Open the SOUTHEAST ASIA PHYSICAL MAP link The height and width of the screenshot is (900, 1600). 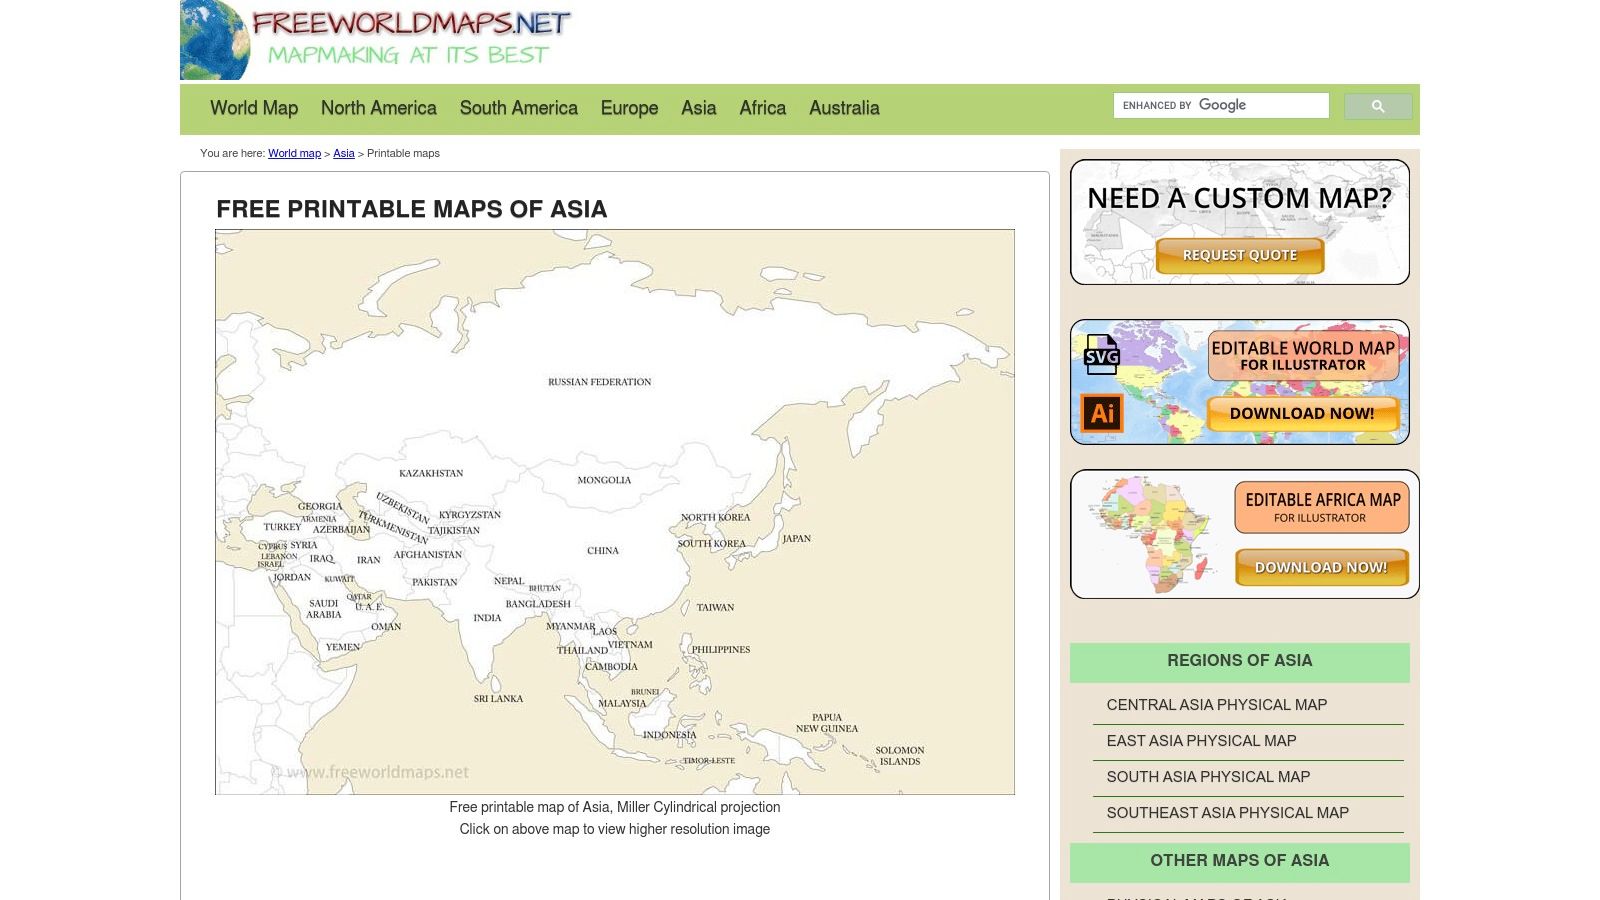pyautogui.click(x=1228, y=813)
